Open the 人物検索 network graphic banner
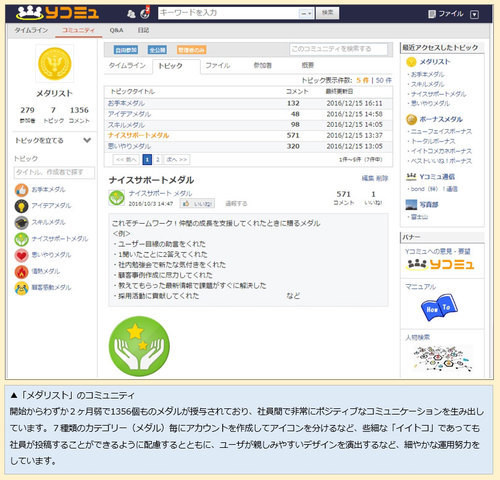The width and height of the screenshot is (500, 480). click(443, 359)
